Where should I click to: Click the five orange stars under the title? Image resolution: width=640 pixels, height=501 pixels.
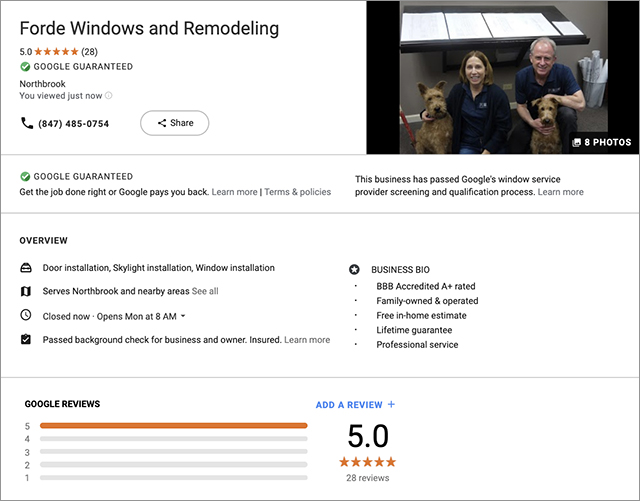point(56,51)
